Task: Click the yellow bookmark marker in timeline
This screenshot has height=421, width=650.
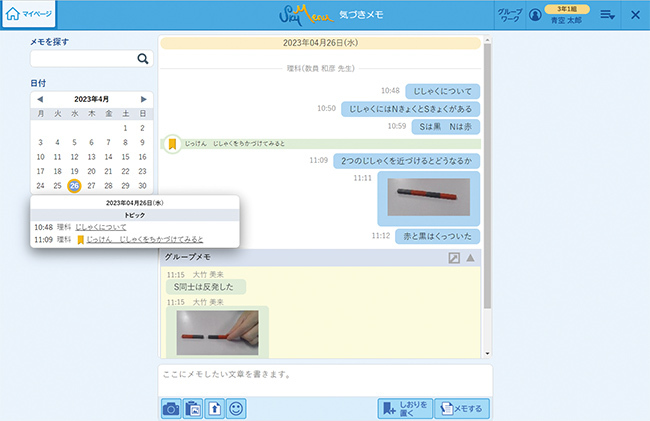Action: (x=172, y=144)
